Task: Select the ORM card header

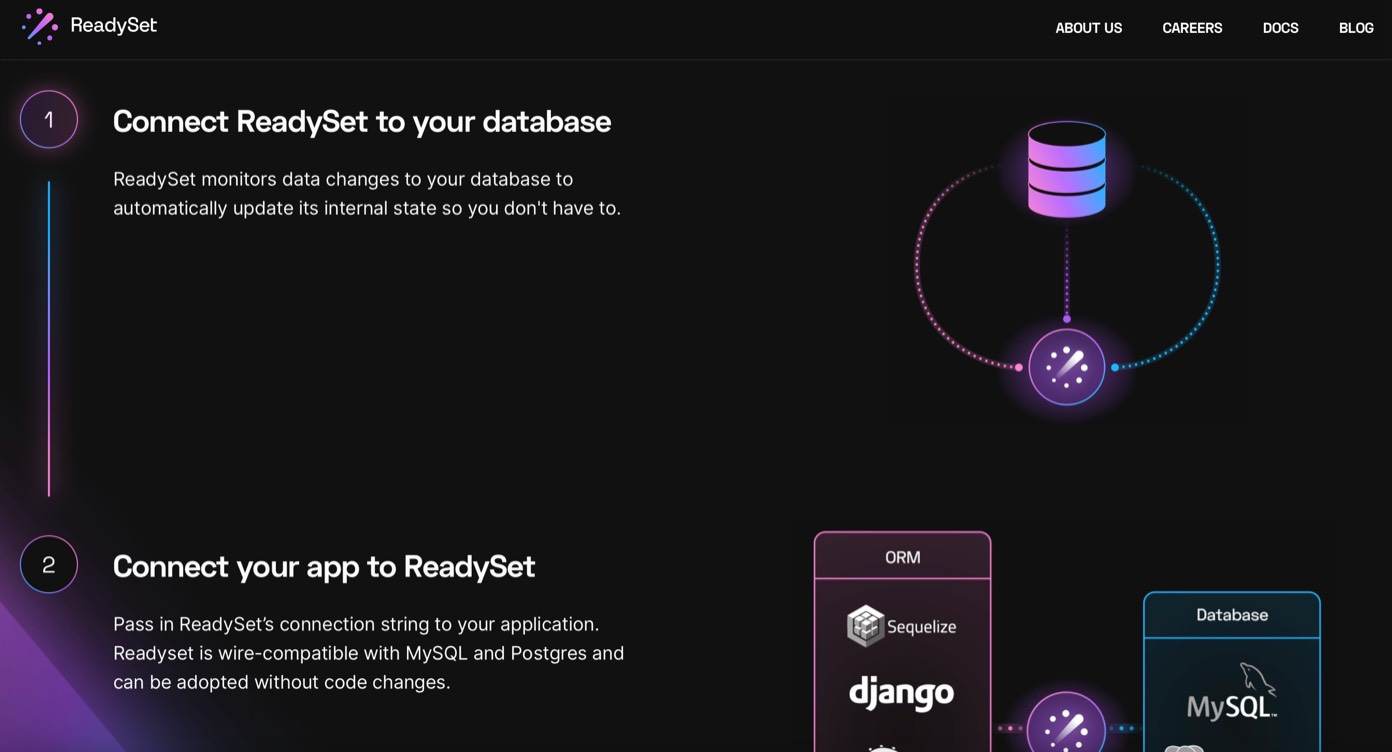Action: coord(903,556)
